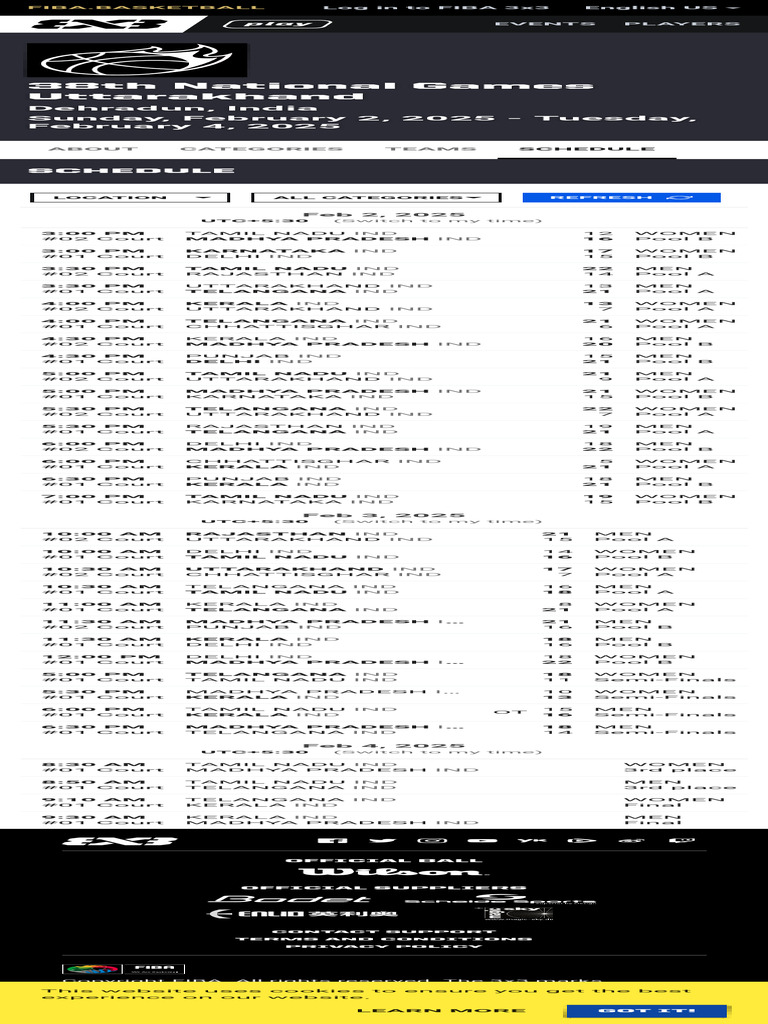Open the English US language dropdown
768x1024 pixels.
pyautogui.click(x=662, y=8)
